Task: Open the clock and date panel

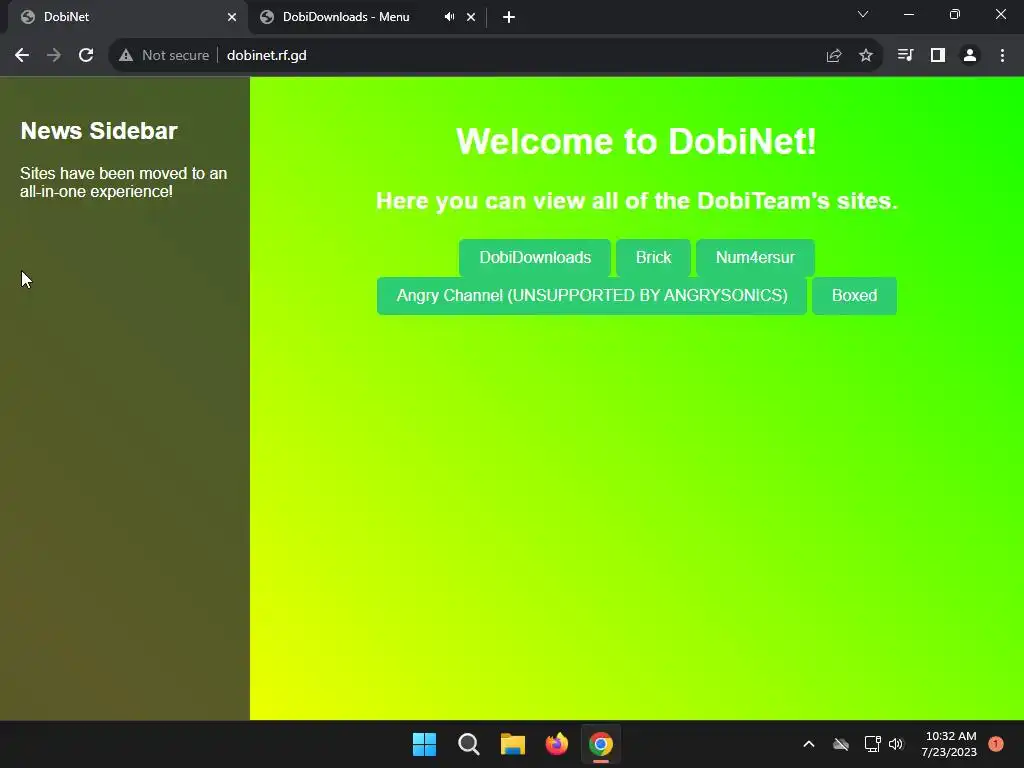Action: point(950,744)
